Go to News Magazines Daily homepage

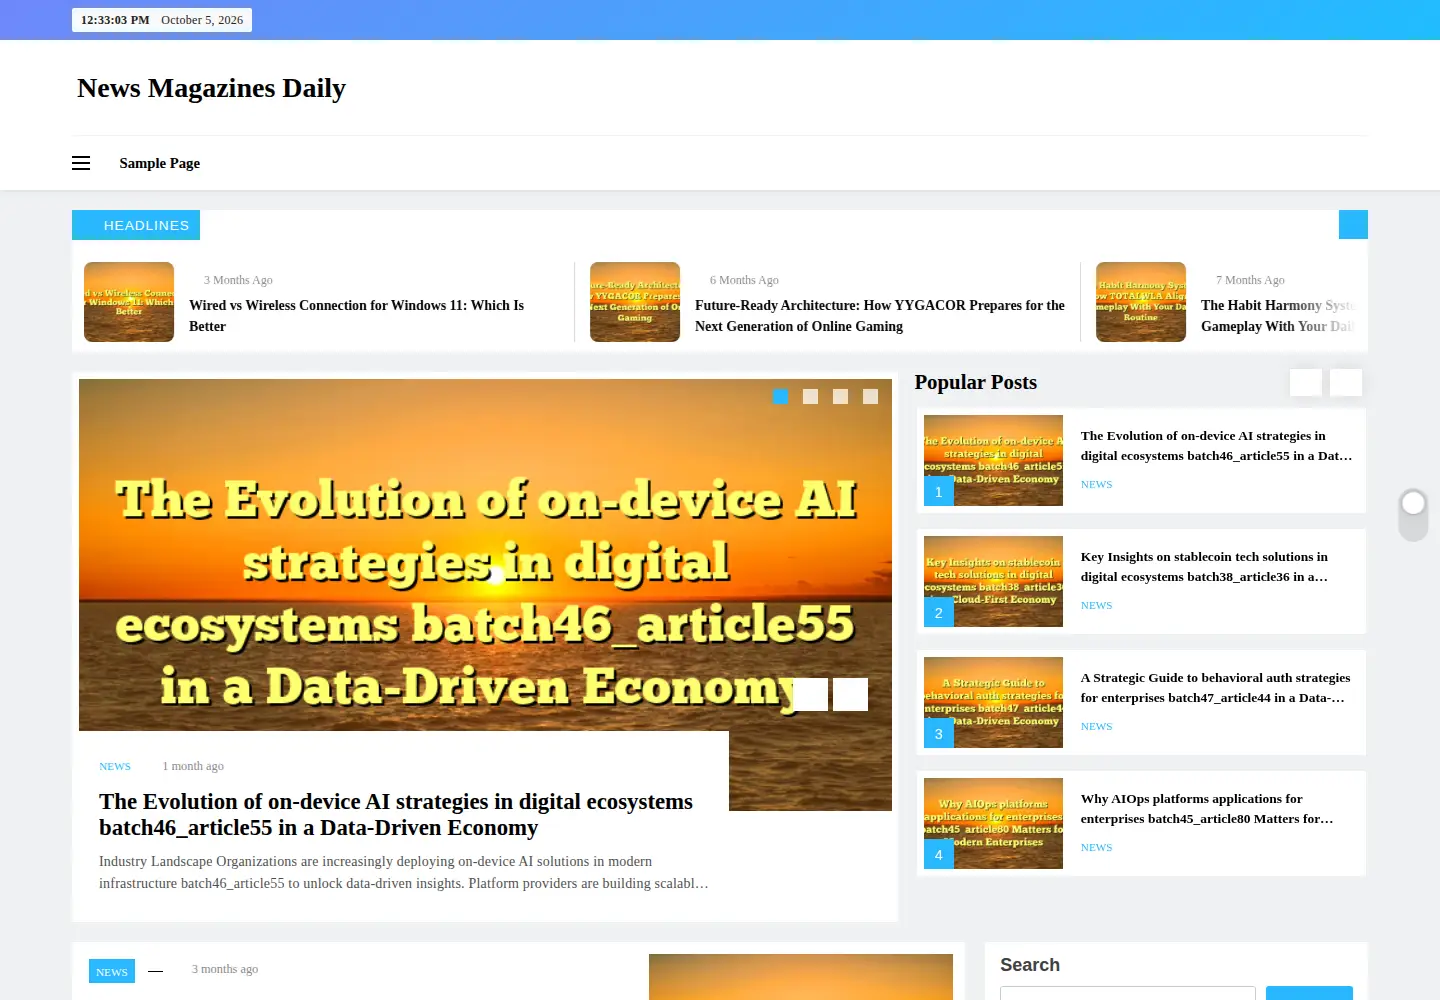[211, 88]
